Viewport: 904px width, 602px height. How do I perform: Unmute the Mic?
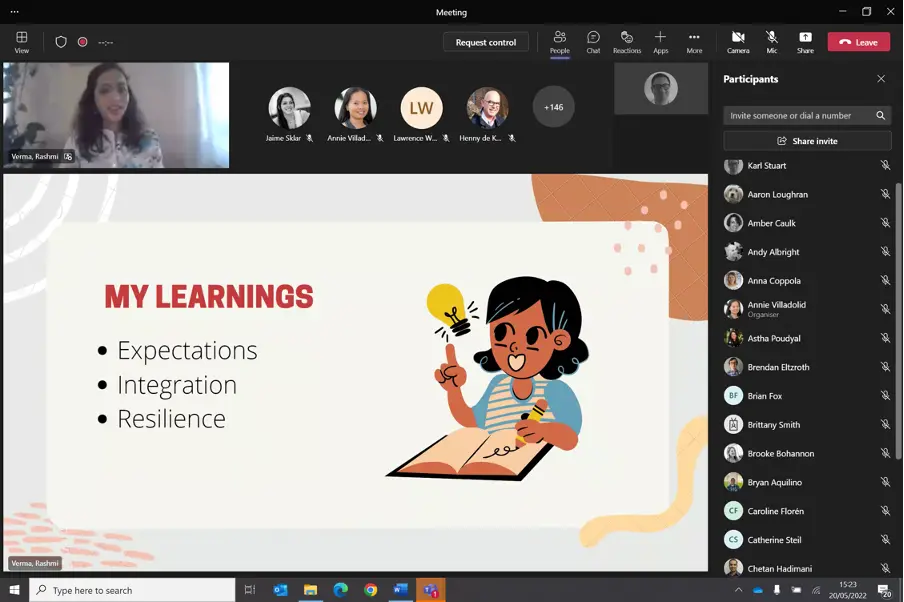tap(771, 42)
